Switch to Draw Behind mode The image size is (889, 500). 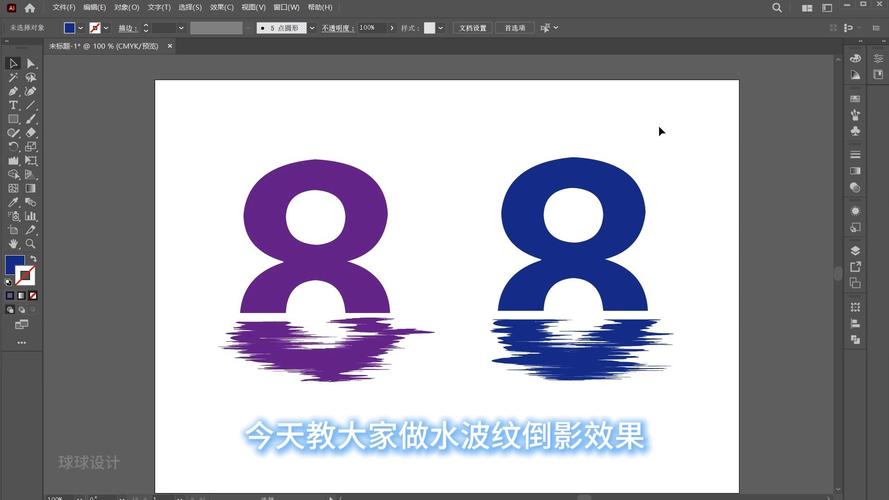pyautogui.click(x=22, y=310)
